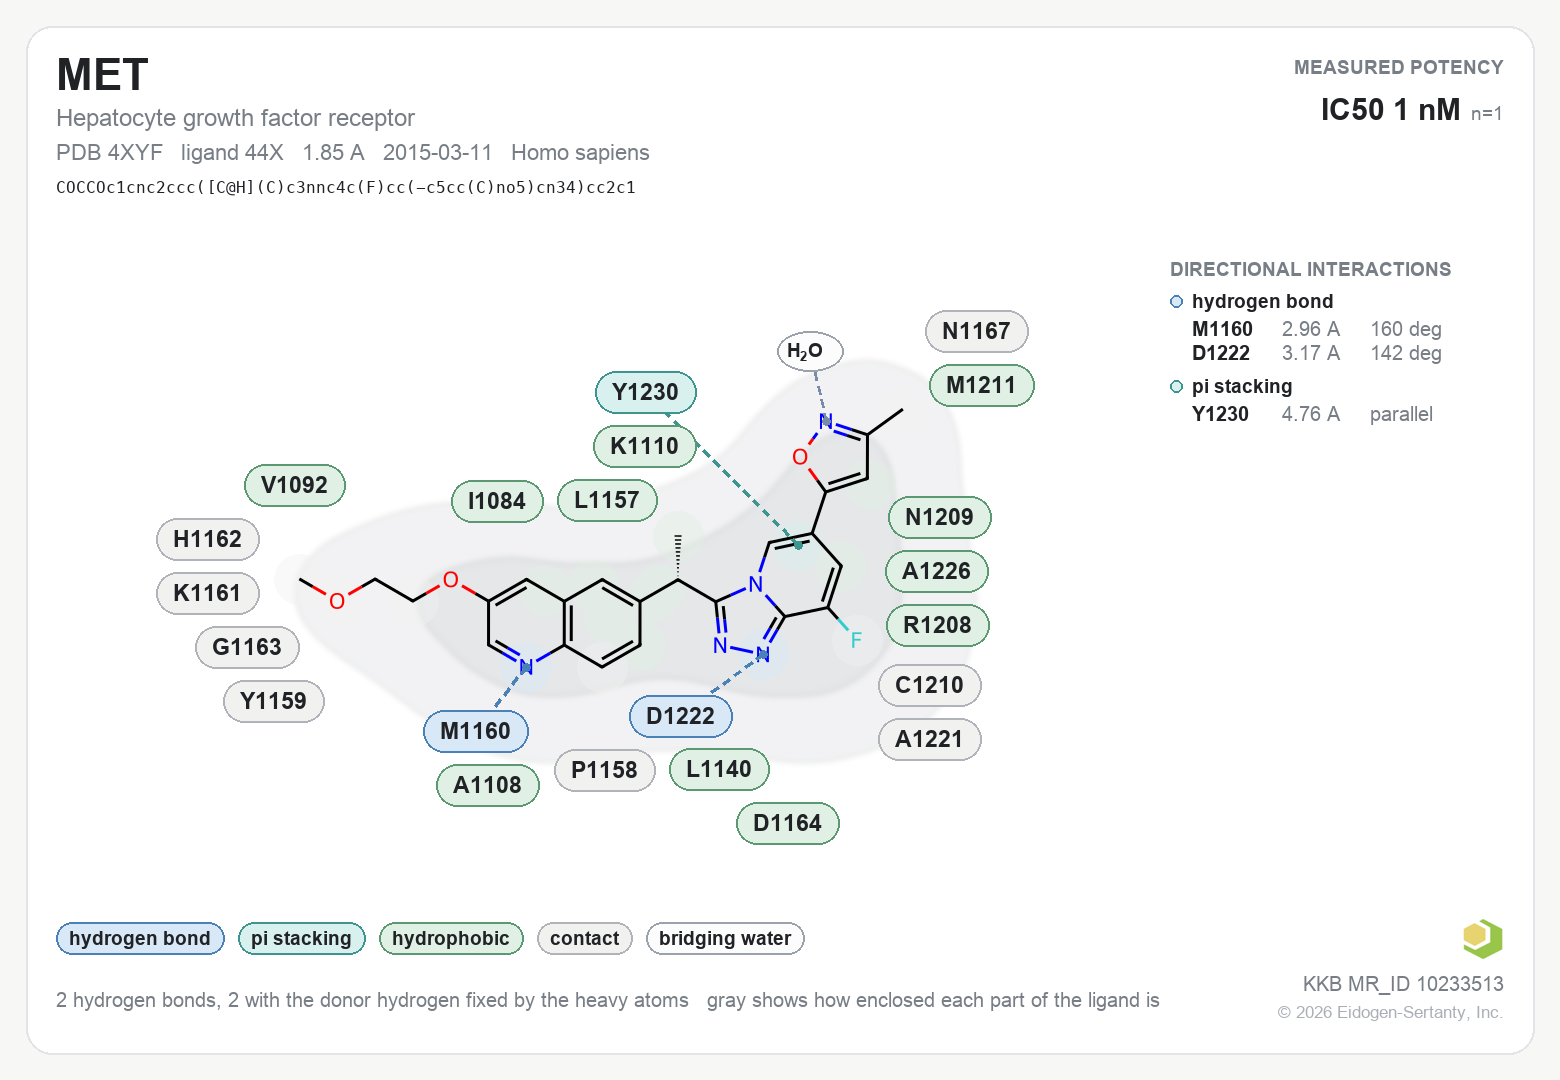Viewport: 1560px width, 1080px height.
Task: Click the 'MET' title heading
Action: coord(103,75)
